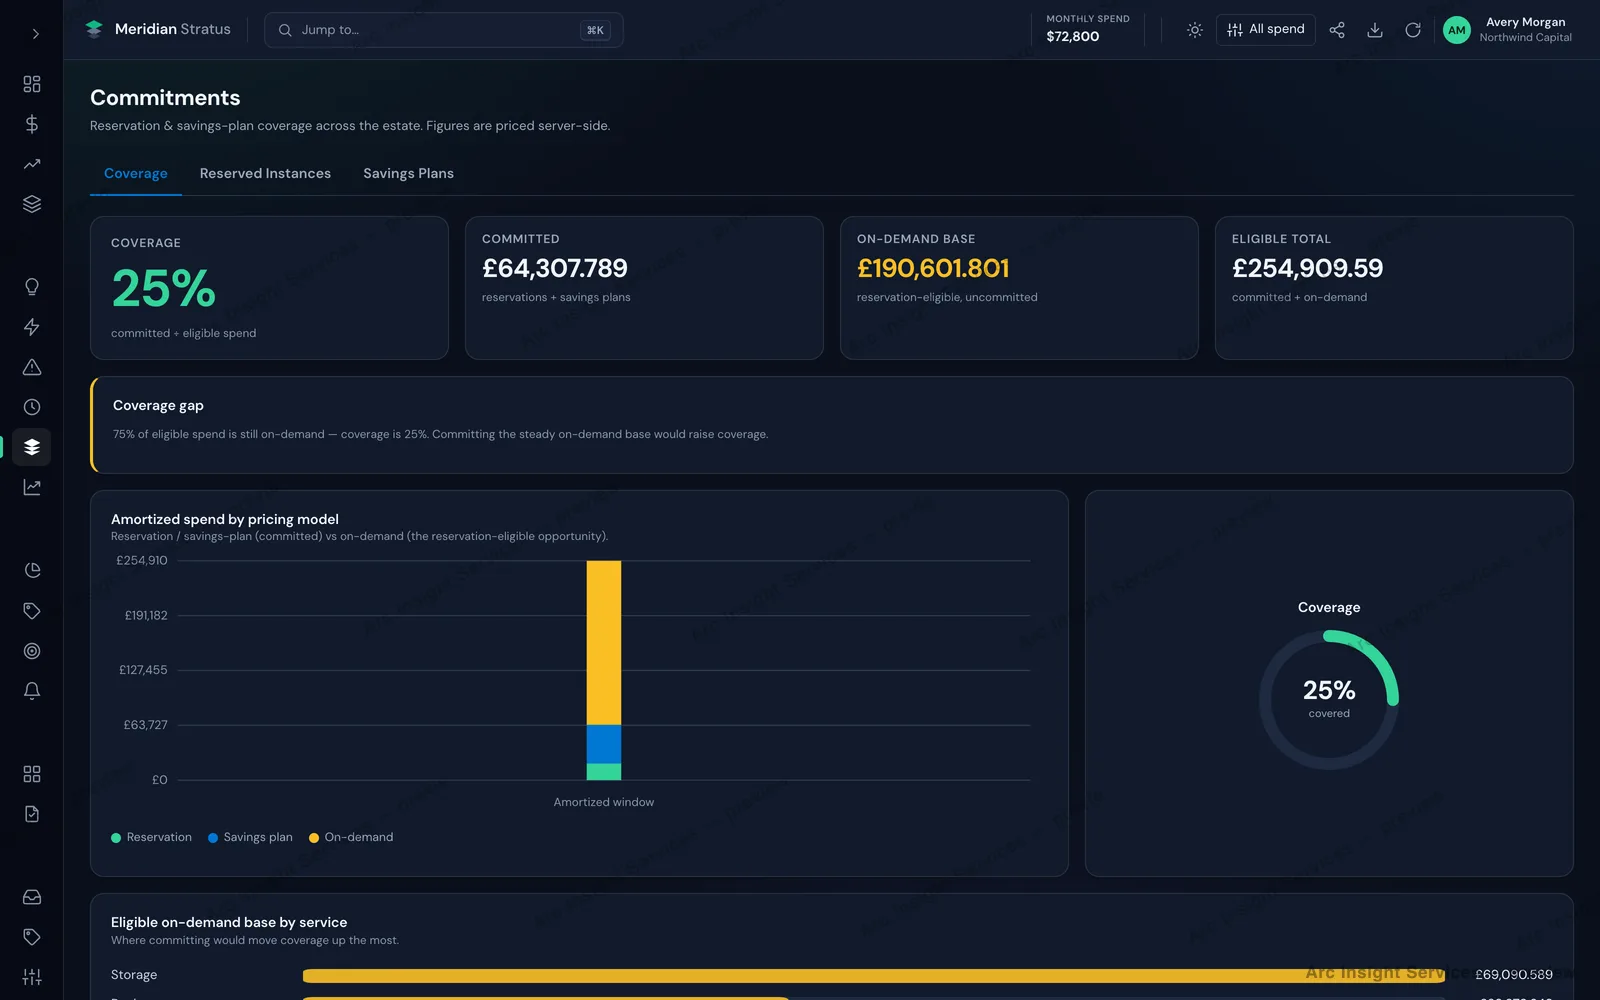1600x1000 pixels.
Task: Toggle the Reservation legend series
Action: pos(151,838)
